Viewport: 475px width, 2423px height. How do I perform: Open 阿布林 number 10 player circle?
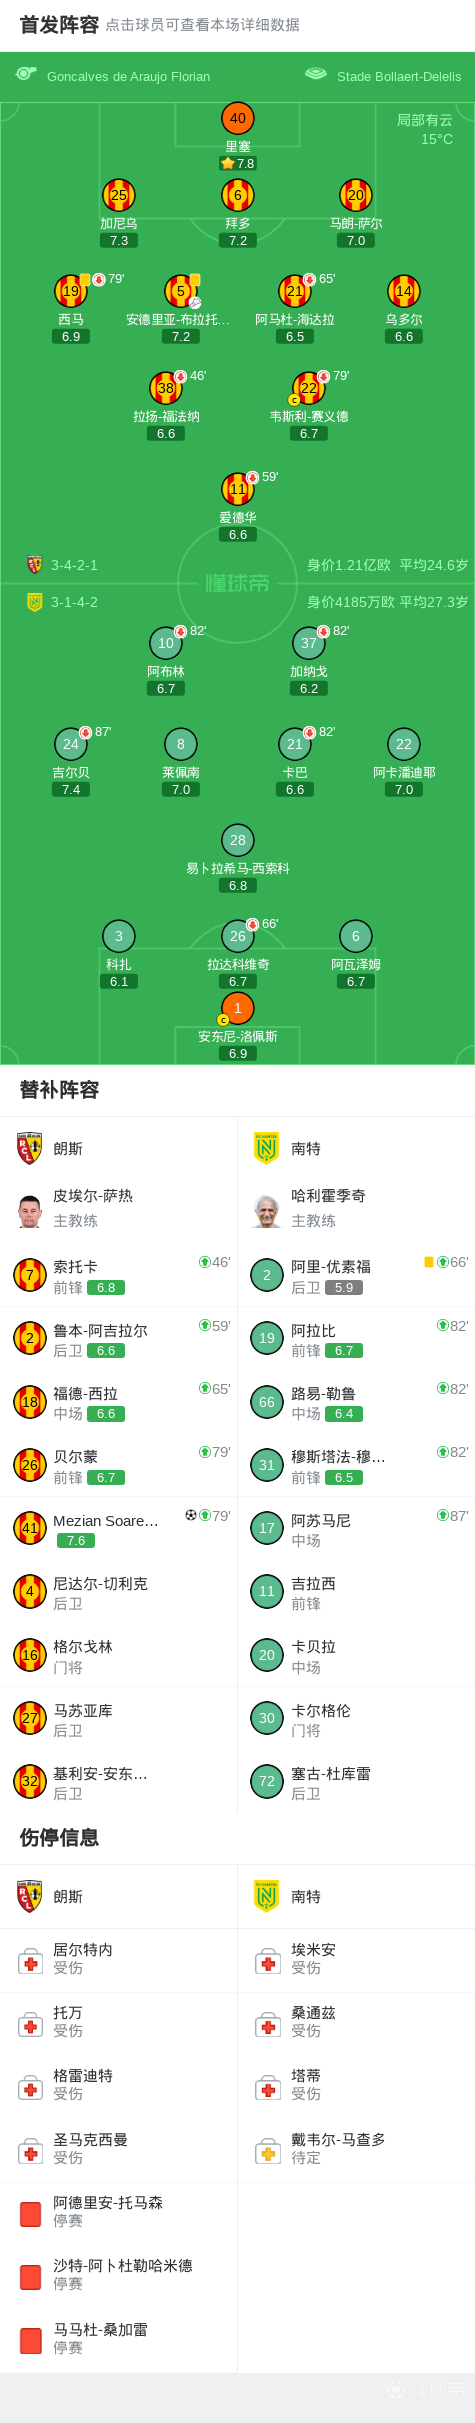point(166,643)
